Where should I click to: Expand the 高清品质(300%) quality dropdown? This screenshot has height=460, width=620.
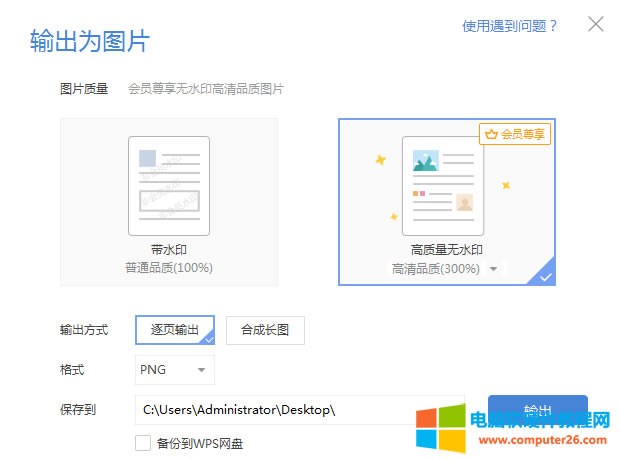[x=492, y=269]
